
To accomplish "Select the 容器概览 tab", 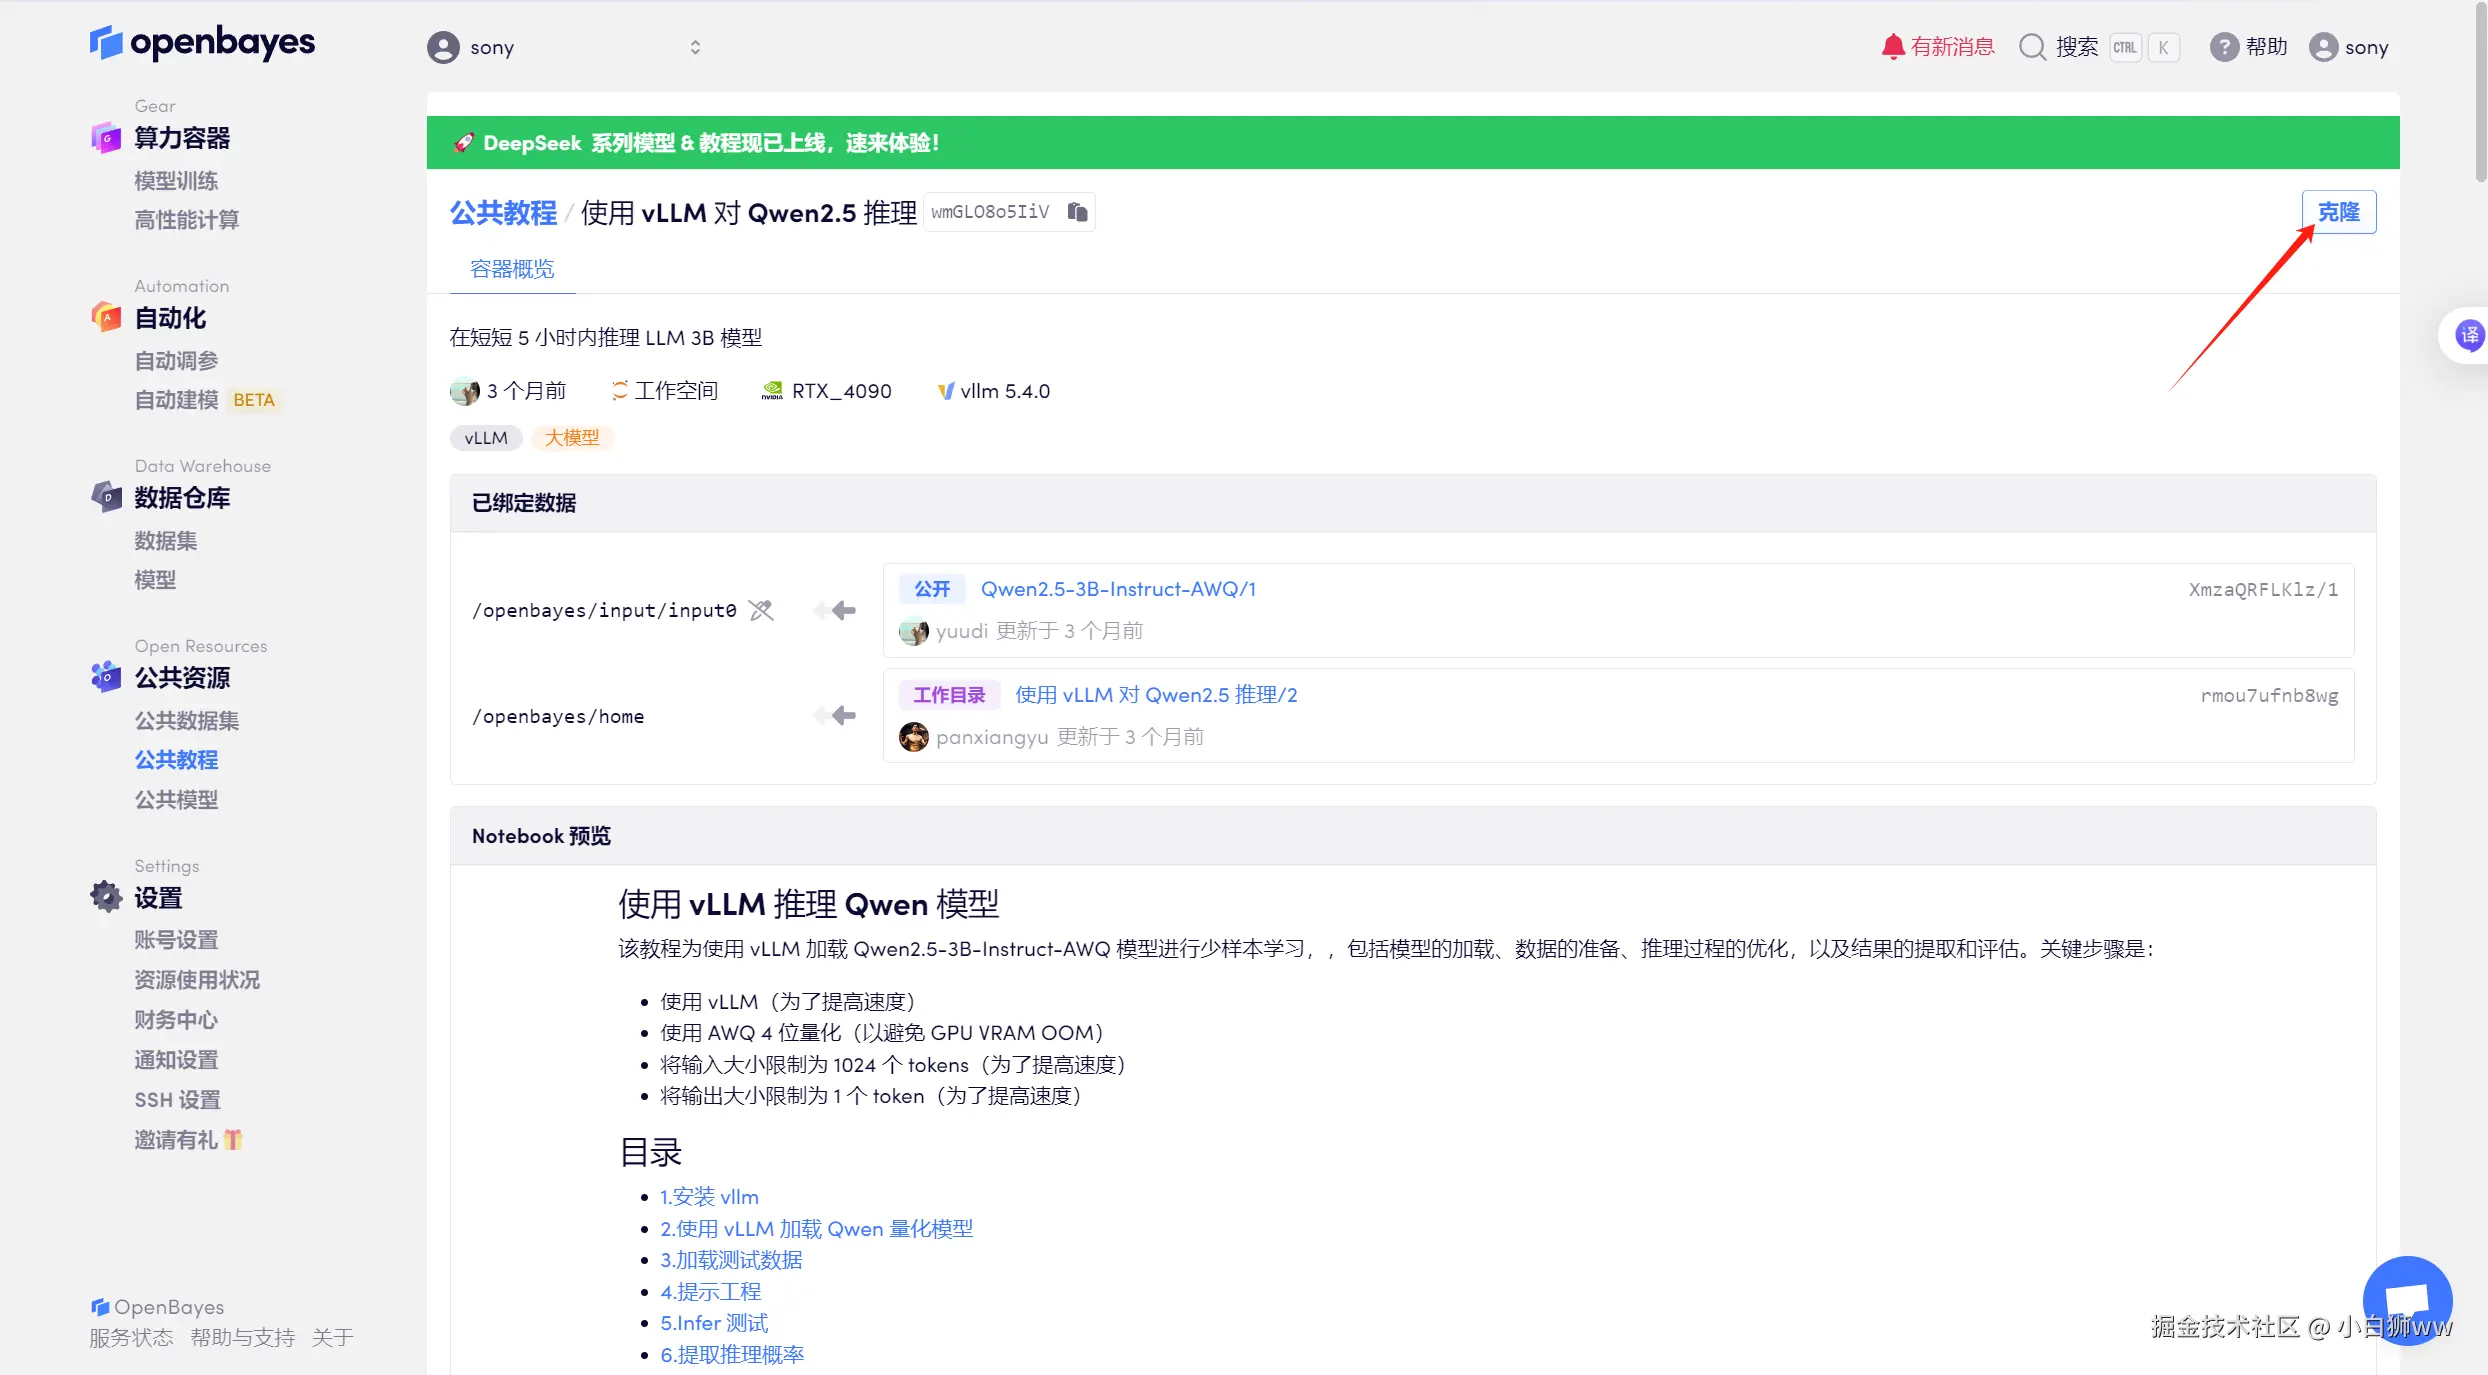I will click(x=512, y=269).
